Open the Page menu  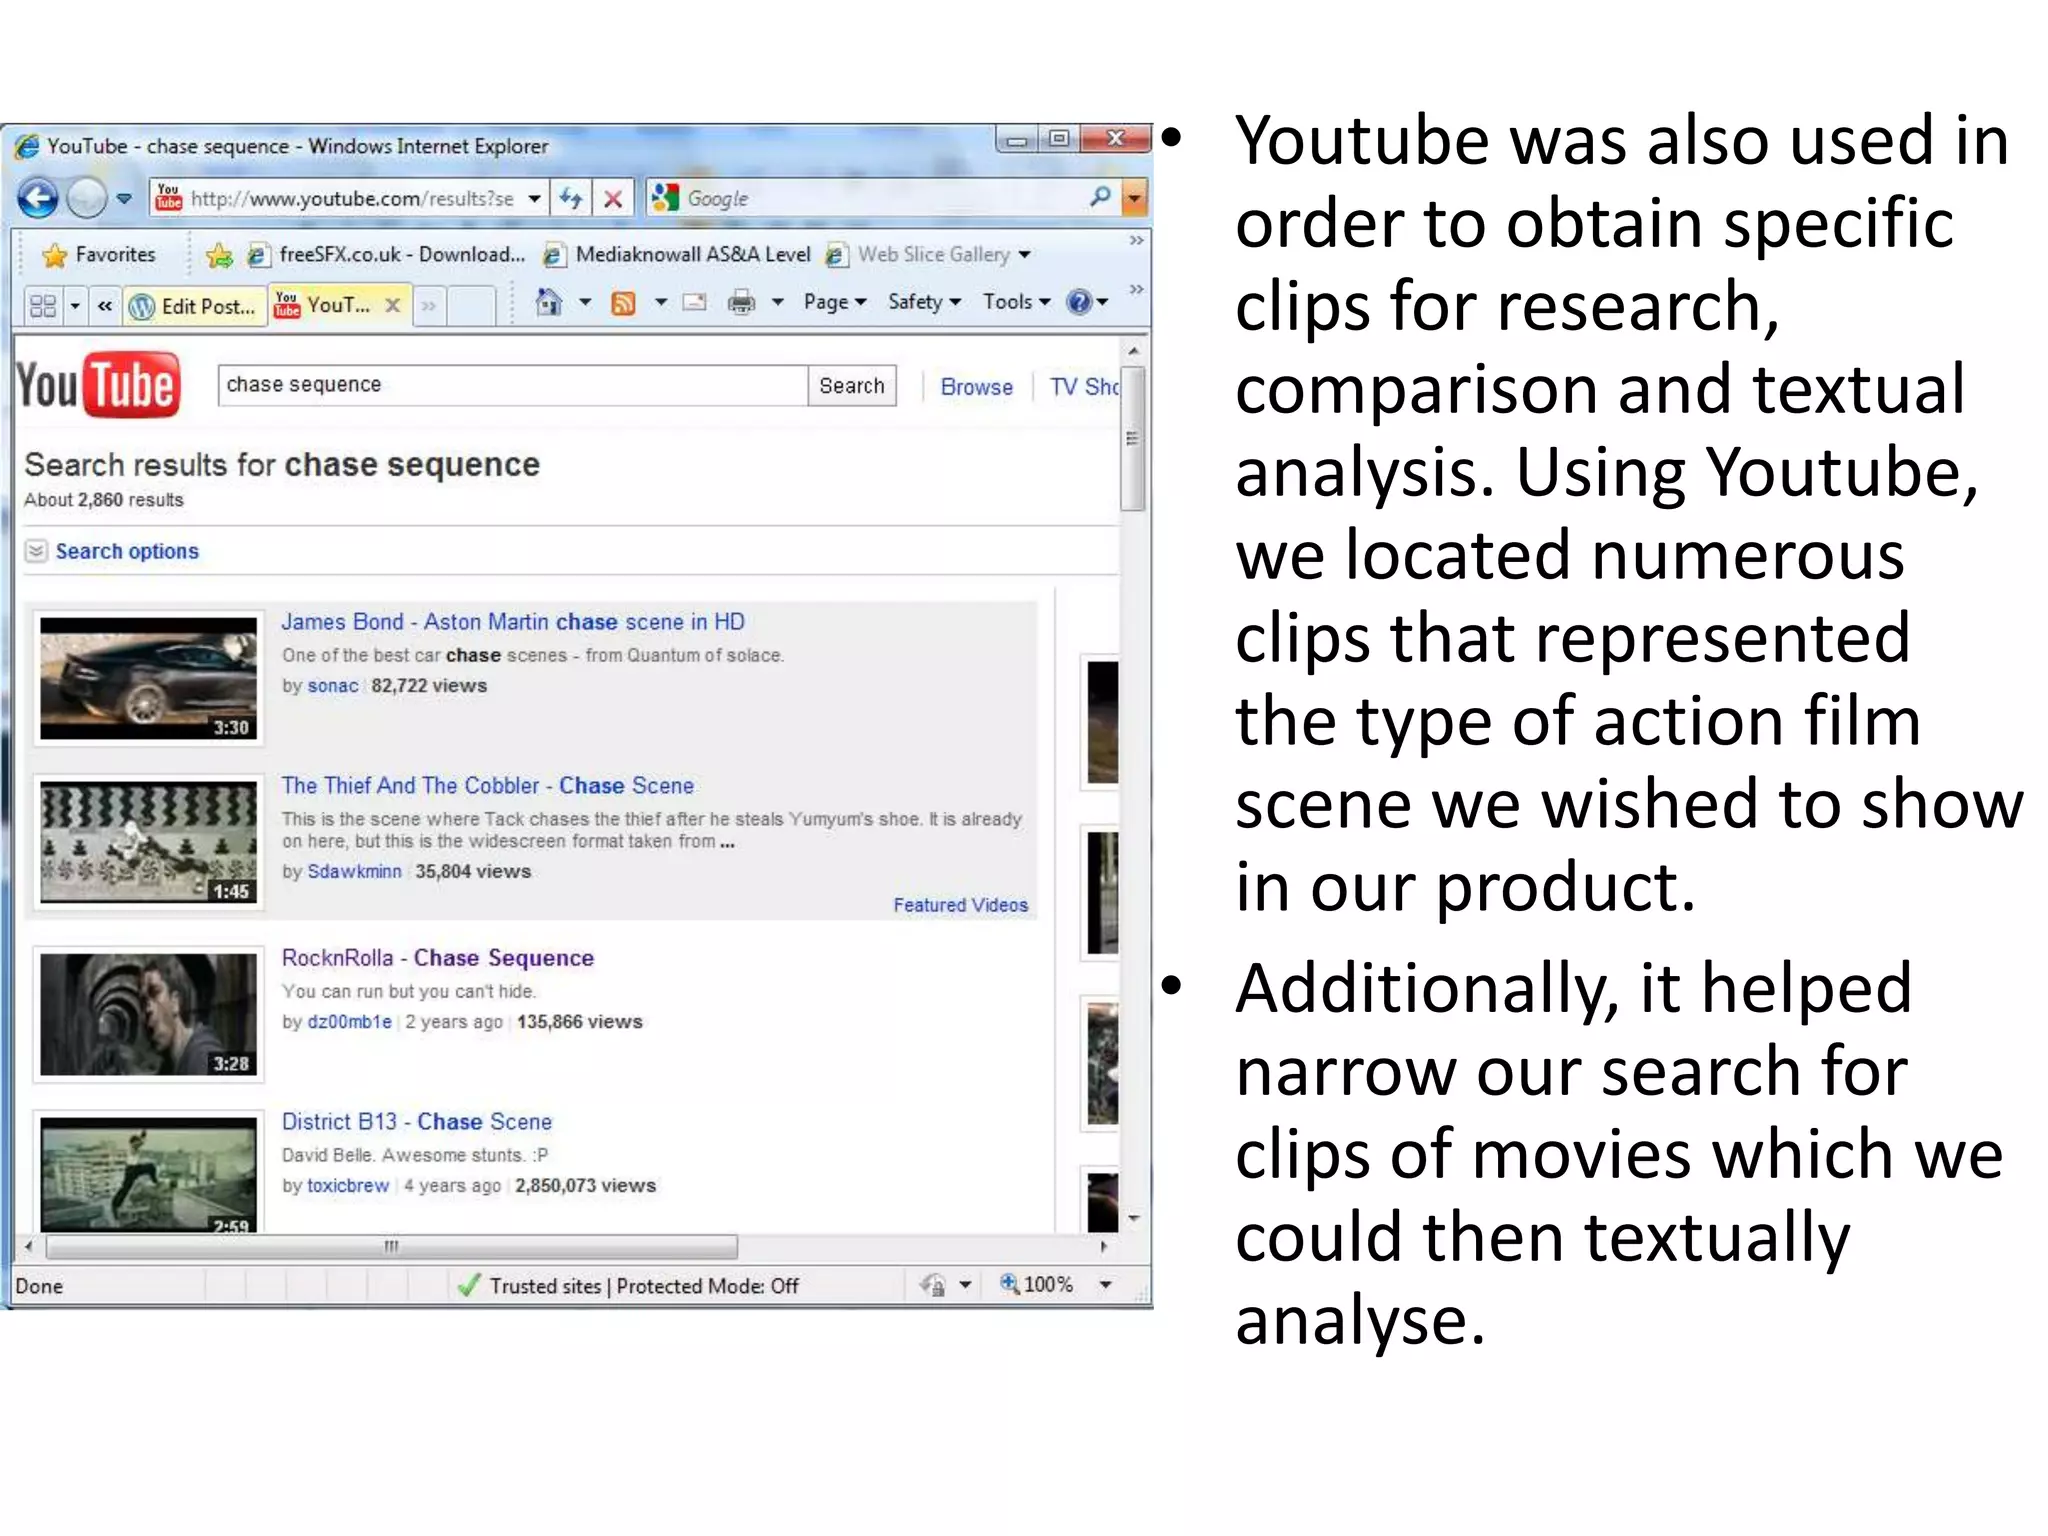(x=835, y=301)
